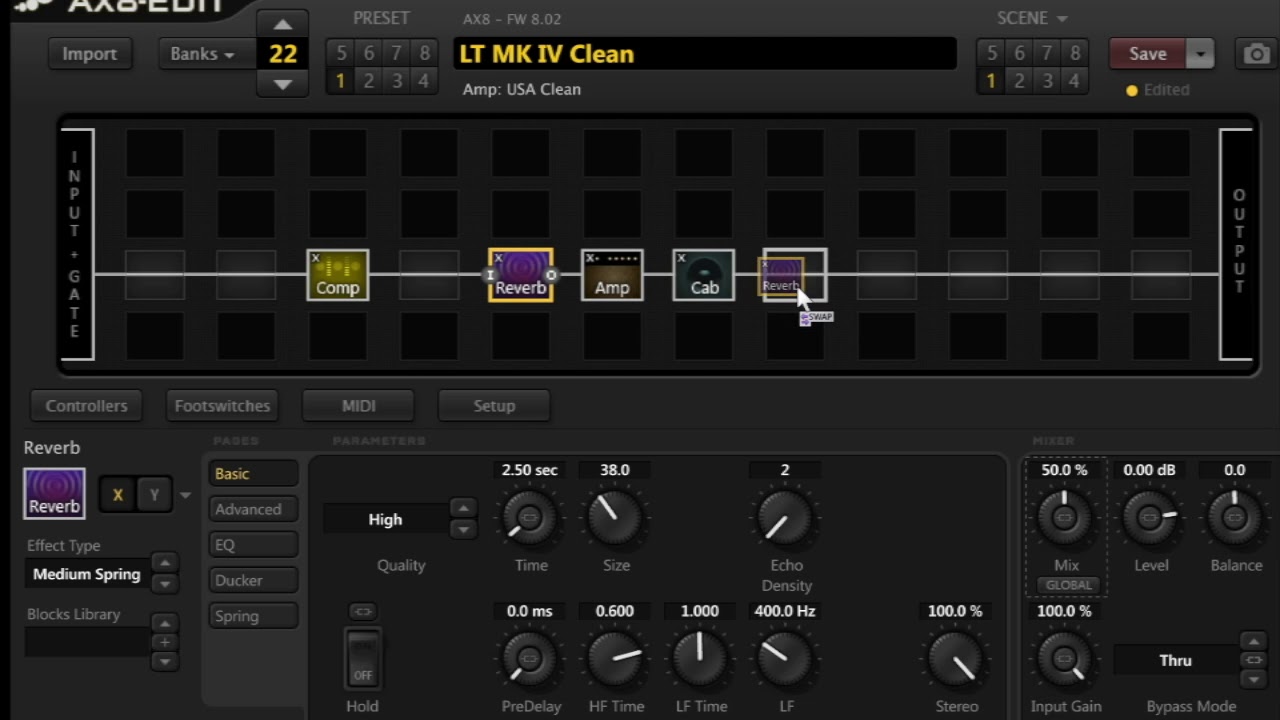Open the Scene dropdown menu
This screenshot has width=1280, height=720.
click(x=1032, y=18)
